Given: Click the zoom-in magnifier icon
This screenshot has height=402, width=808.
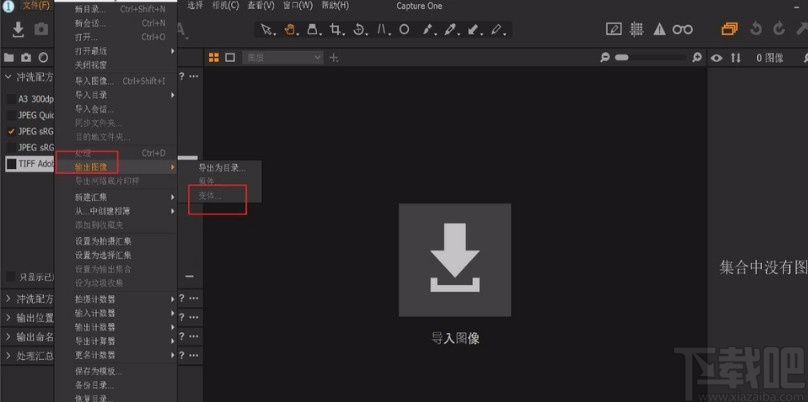Looking at the screenshot, I should (697, 58).
